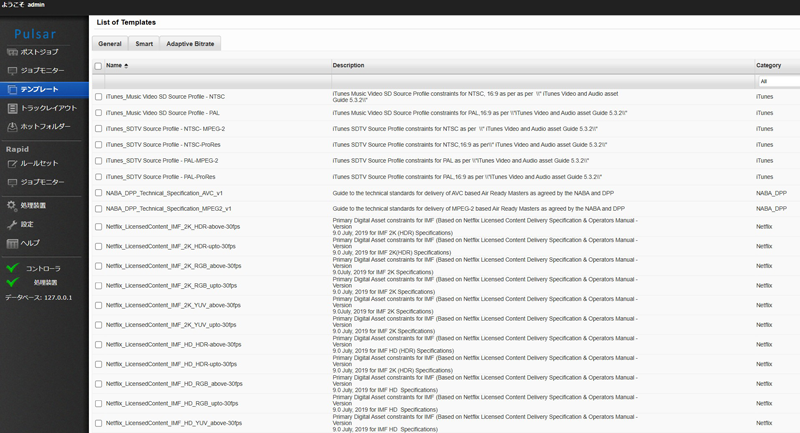Select Netflix_LicensedContent_IMF_HD_RGB_upto-30fps name
800x433 pixels.
[x=172, y=403]
